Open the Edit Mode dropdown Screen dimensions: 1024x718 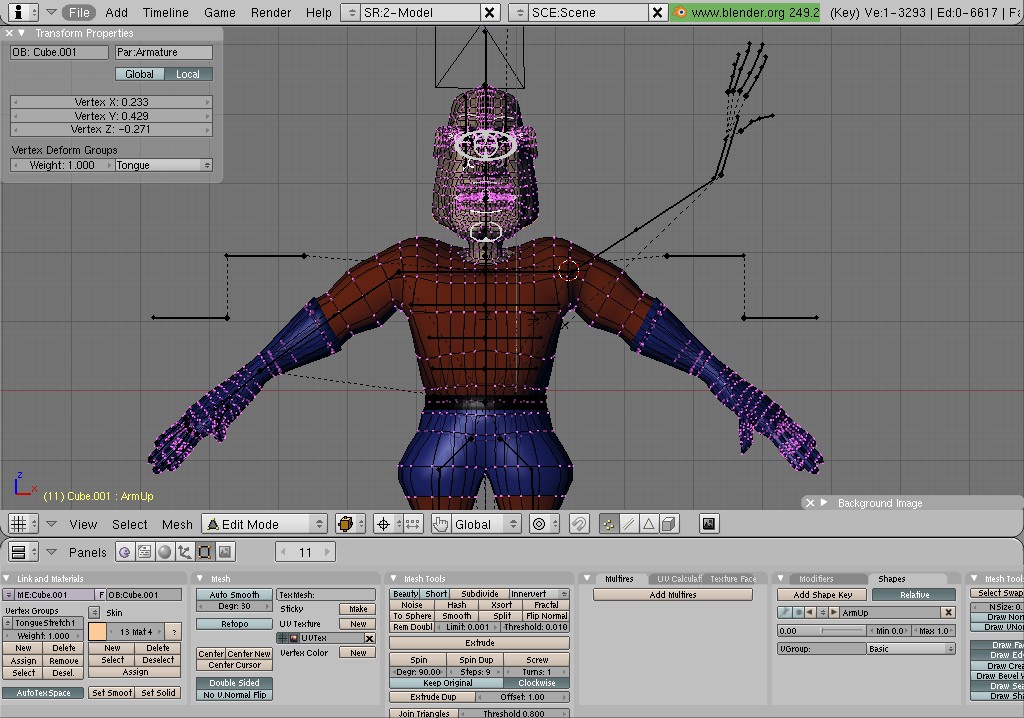tap(264, 524)
